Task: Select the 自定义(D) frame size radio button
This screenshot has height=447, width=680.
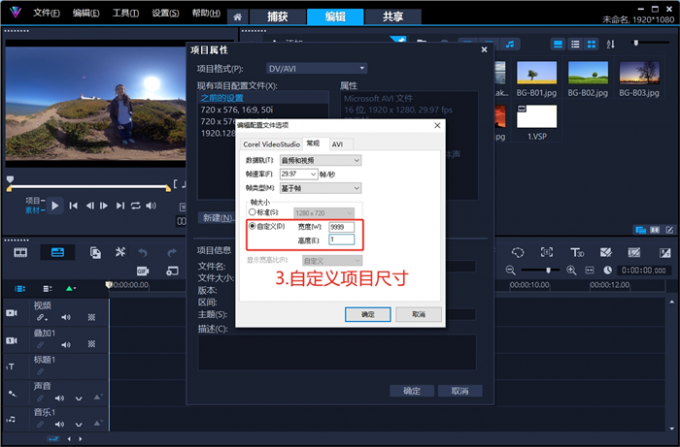Action: (x=252, y=226)
